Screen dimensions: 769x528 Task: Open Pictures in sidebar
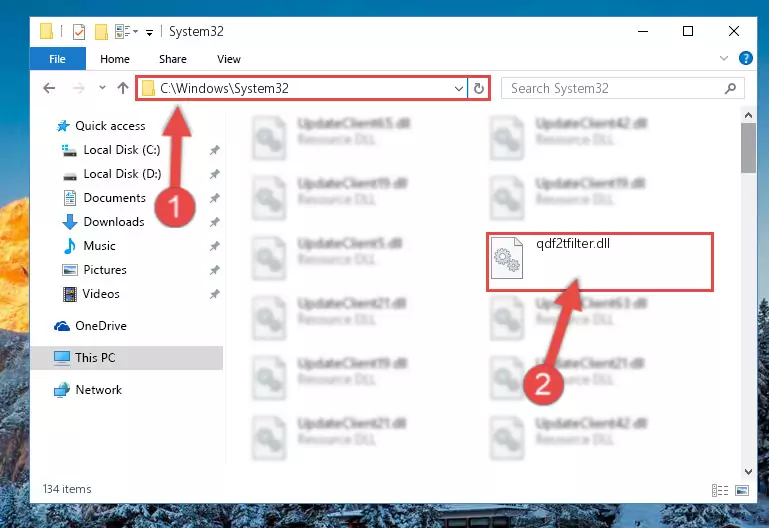click(x=104, y=270)
